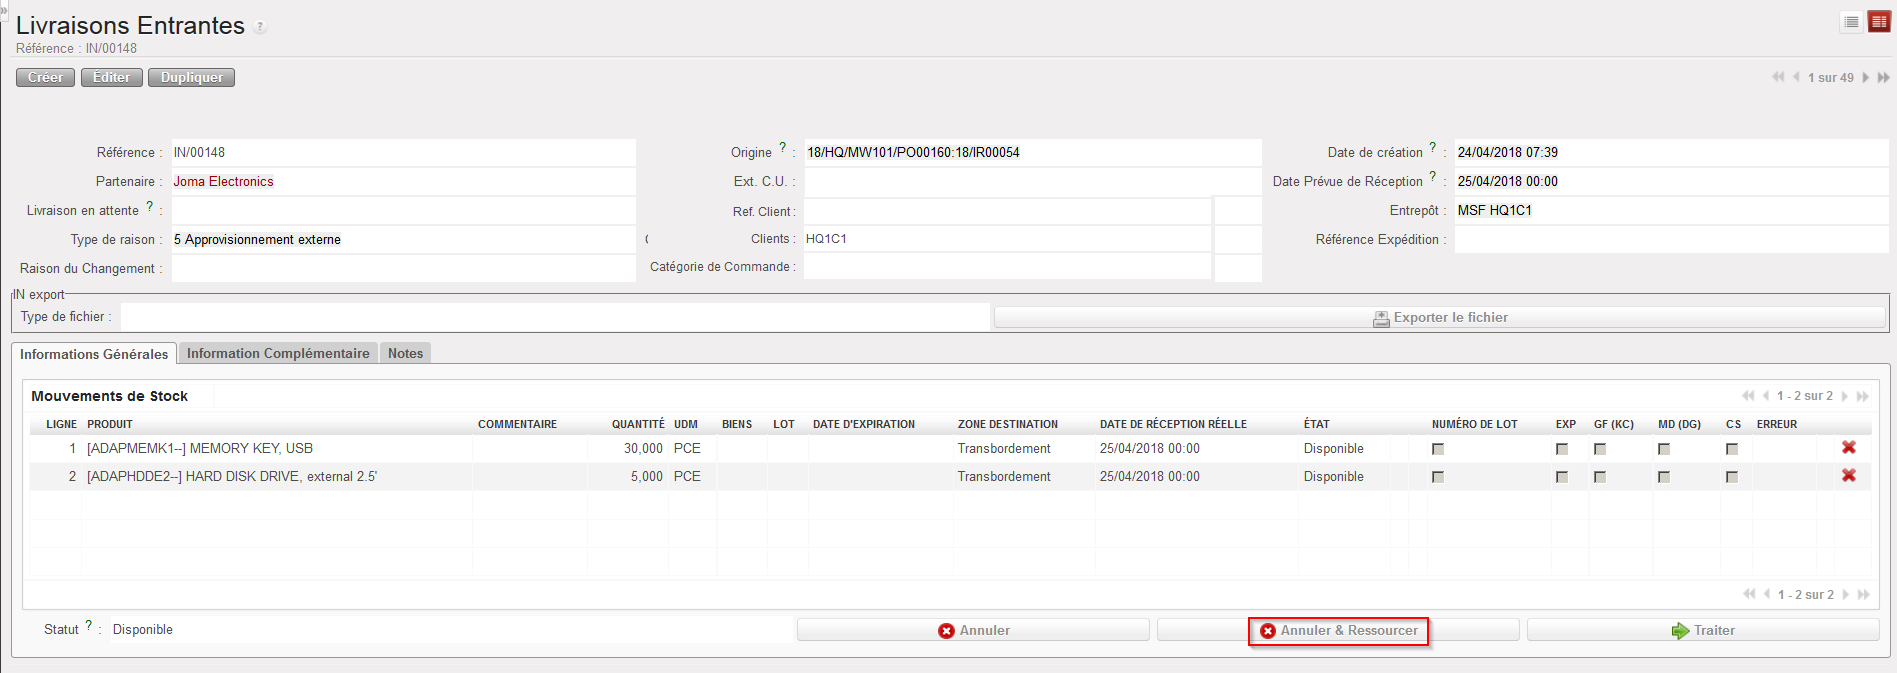1897x673 pixels.
Task: Go to next record arrow
Action: [1865, 78]
